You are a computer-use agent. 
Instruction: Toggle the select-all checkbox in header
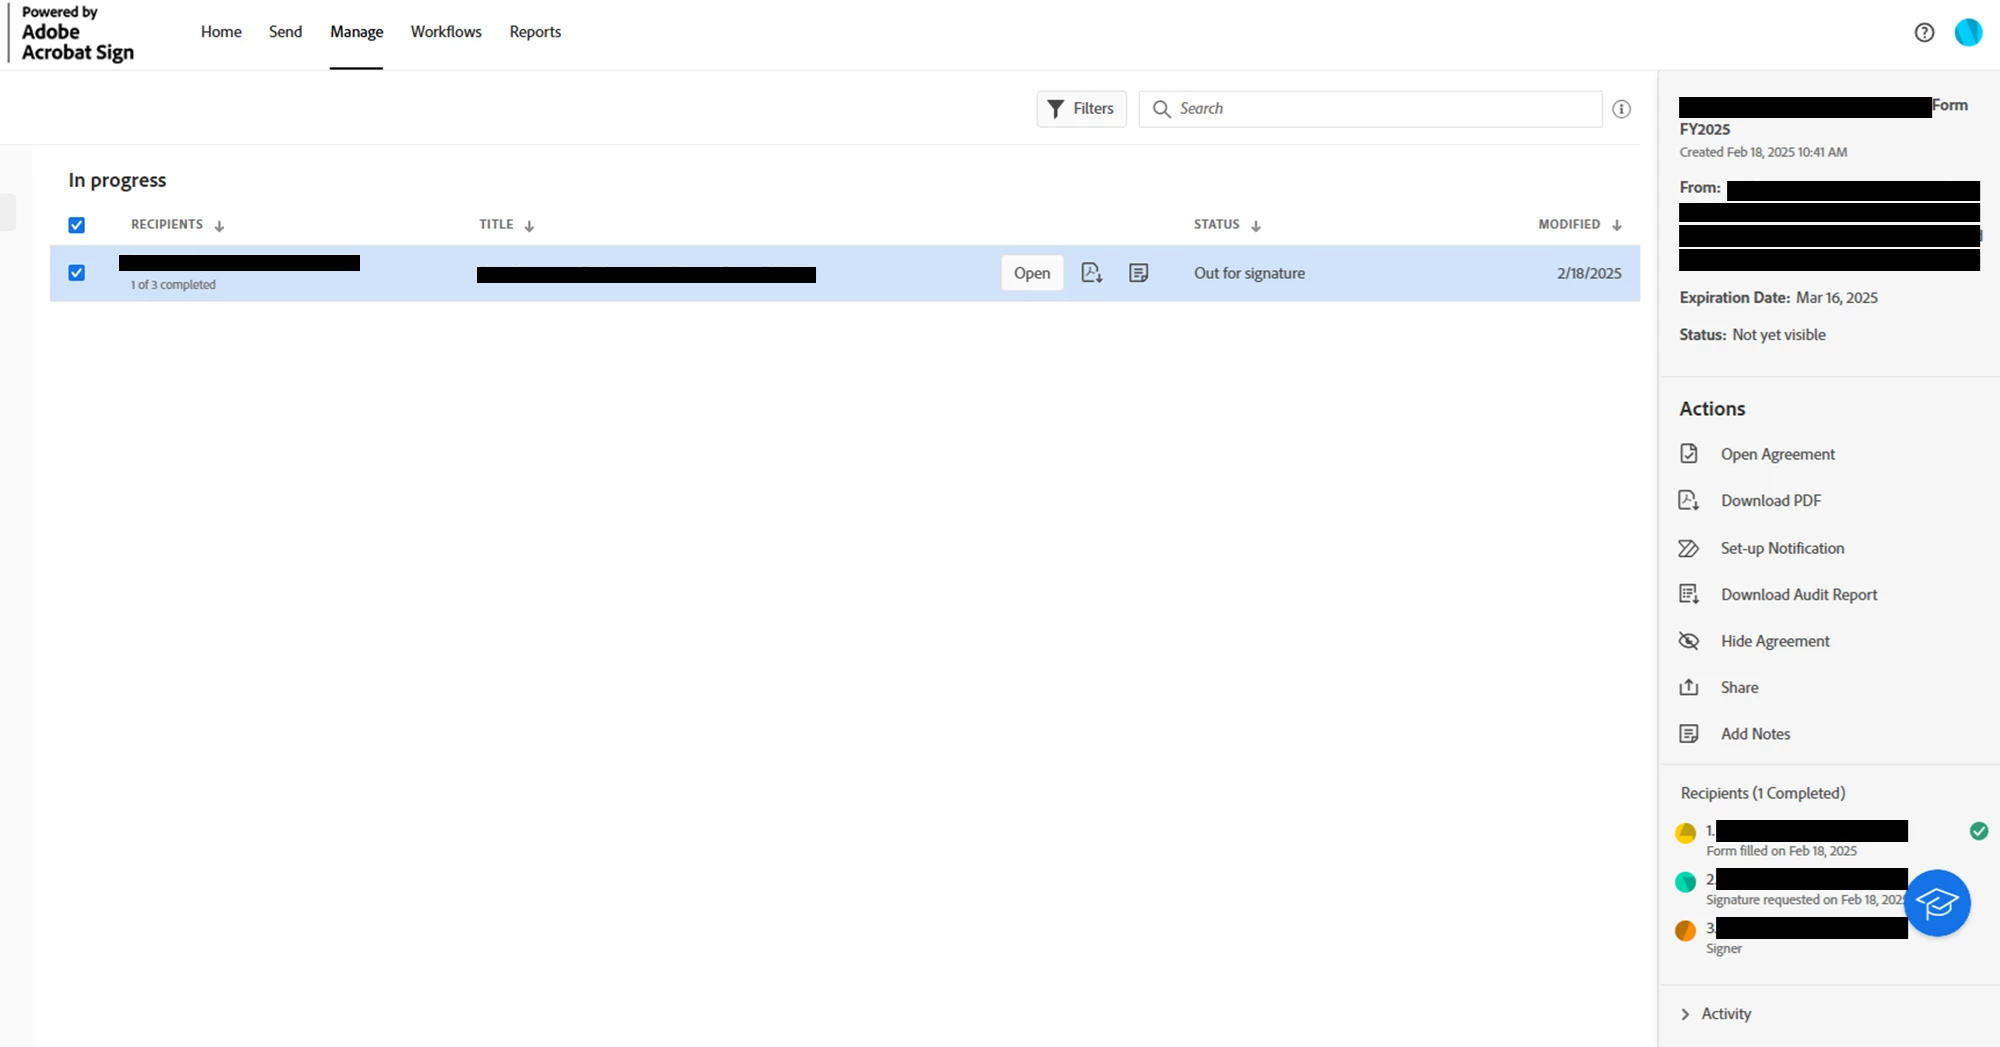(x=76, y=225)
